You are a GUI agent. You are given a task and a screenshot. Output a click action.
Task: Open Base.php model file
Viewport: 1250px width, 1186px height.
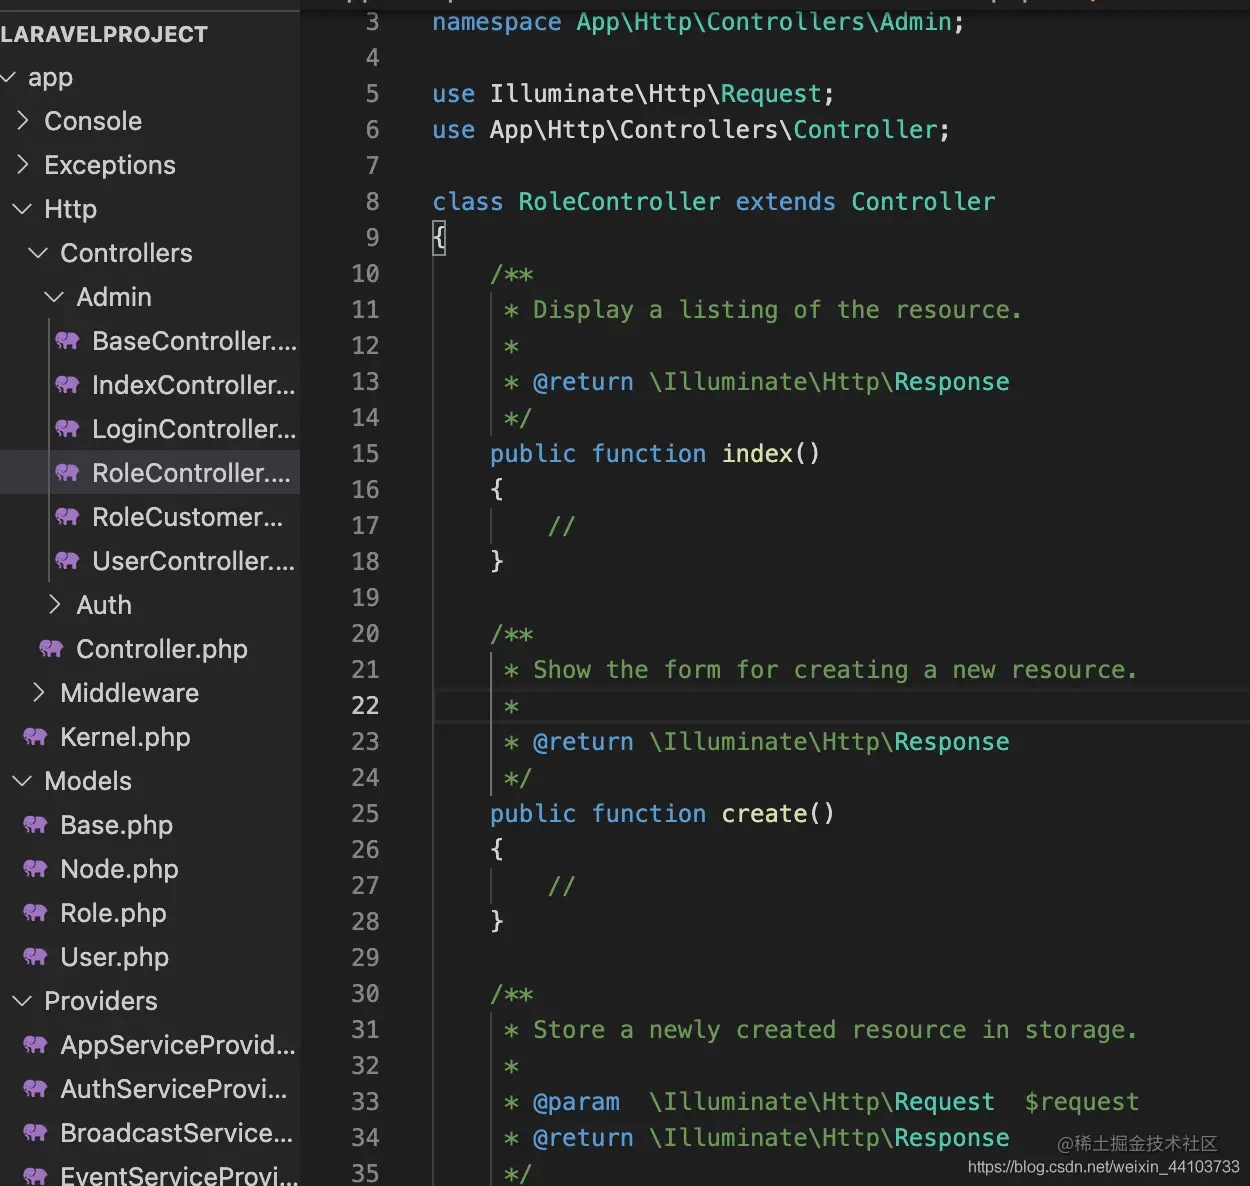pos(150,825)
